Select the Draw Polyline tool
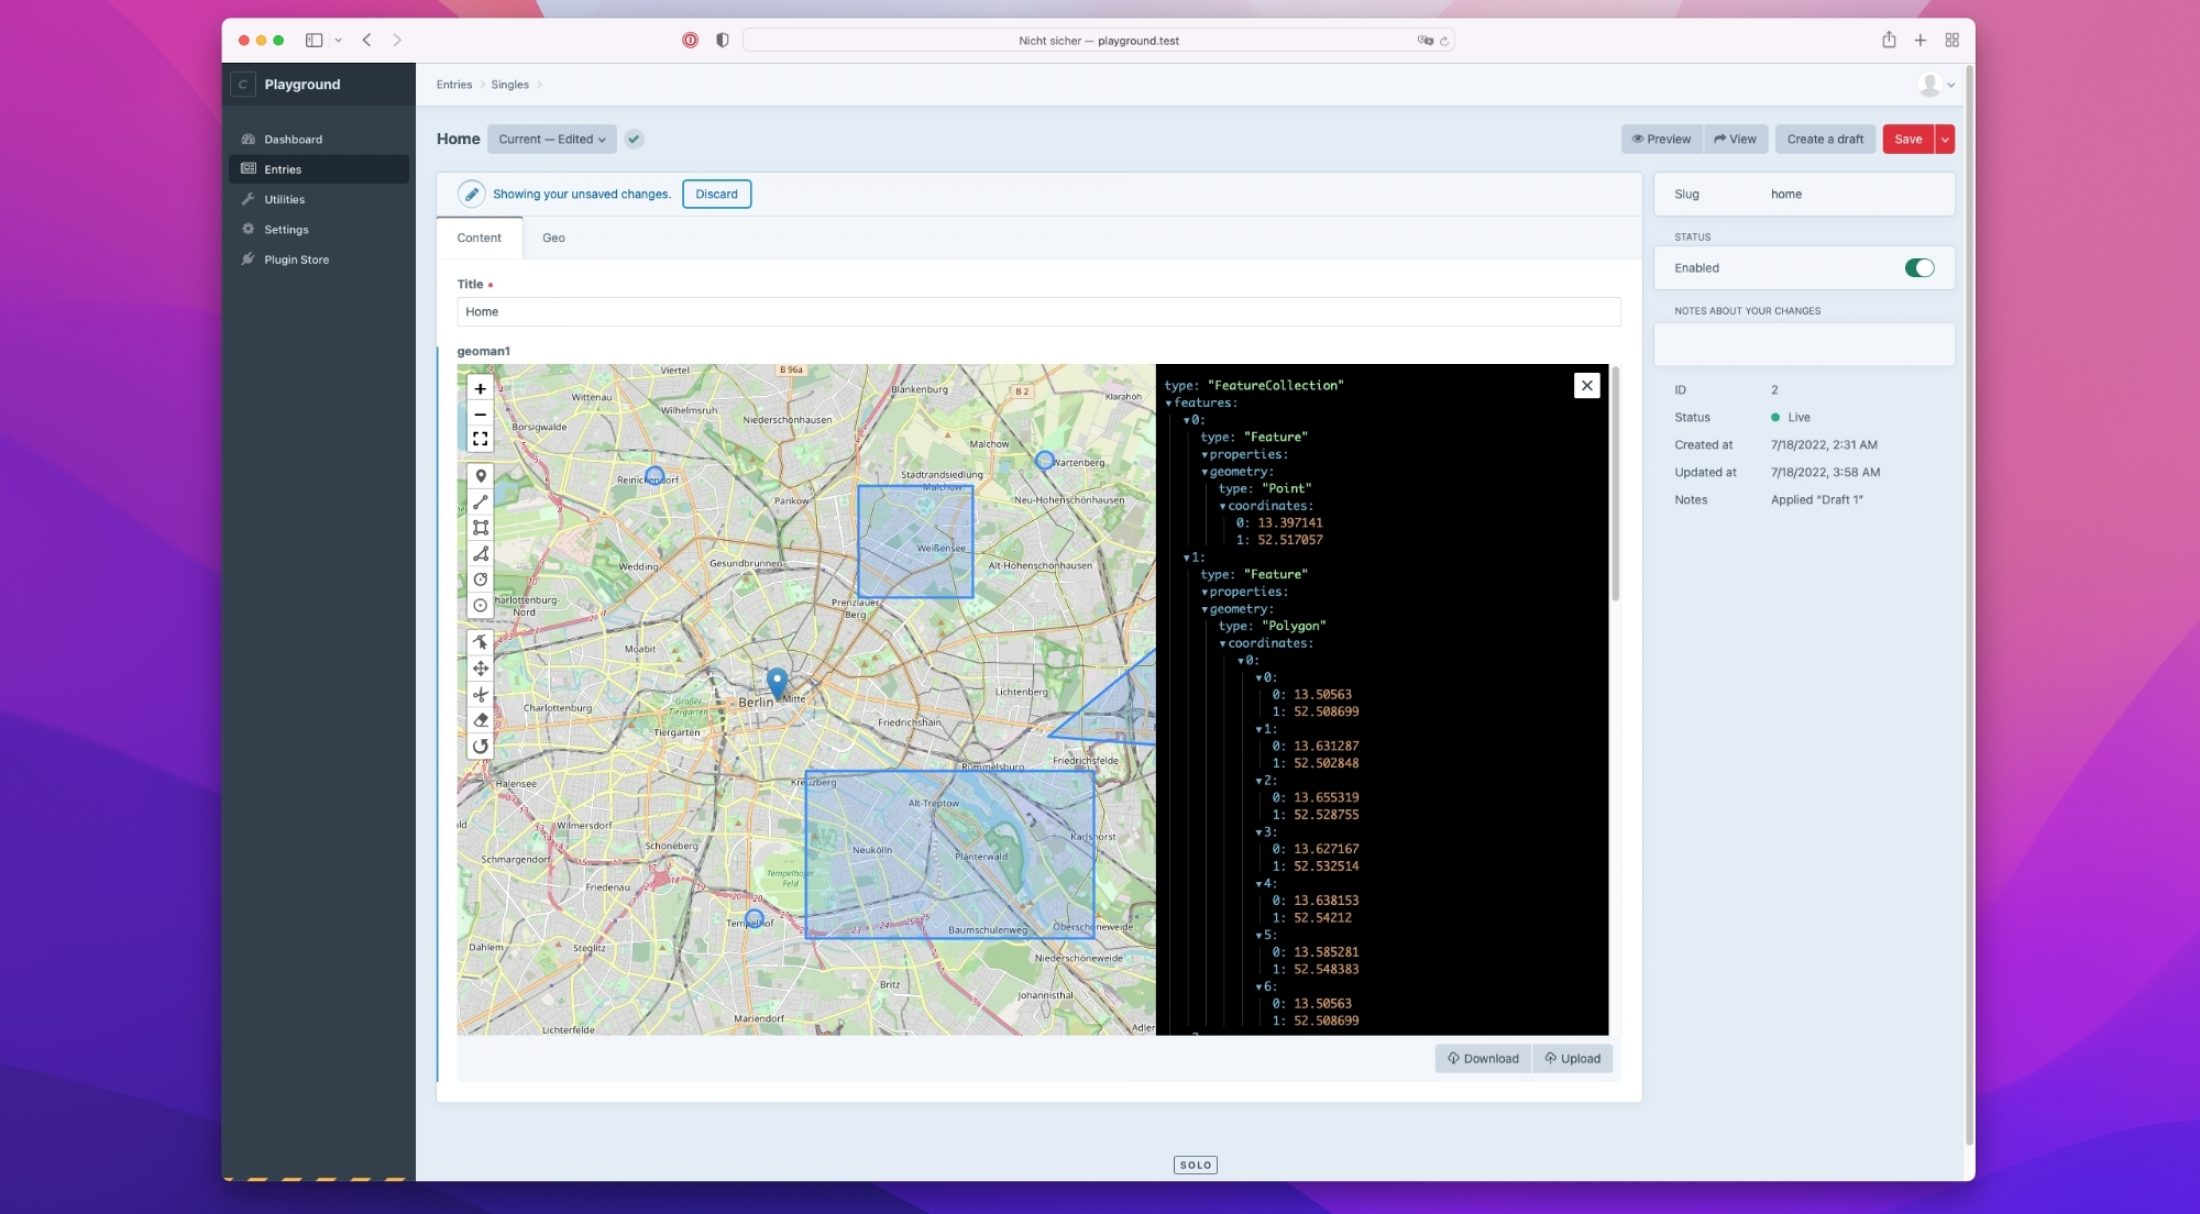 [x=480, y=502]
